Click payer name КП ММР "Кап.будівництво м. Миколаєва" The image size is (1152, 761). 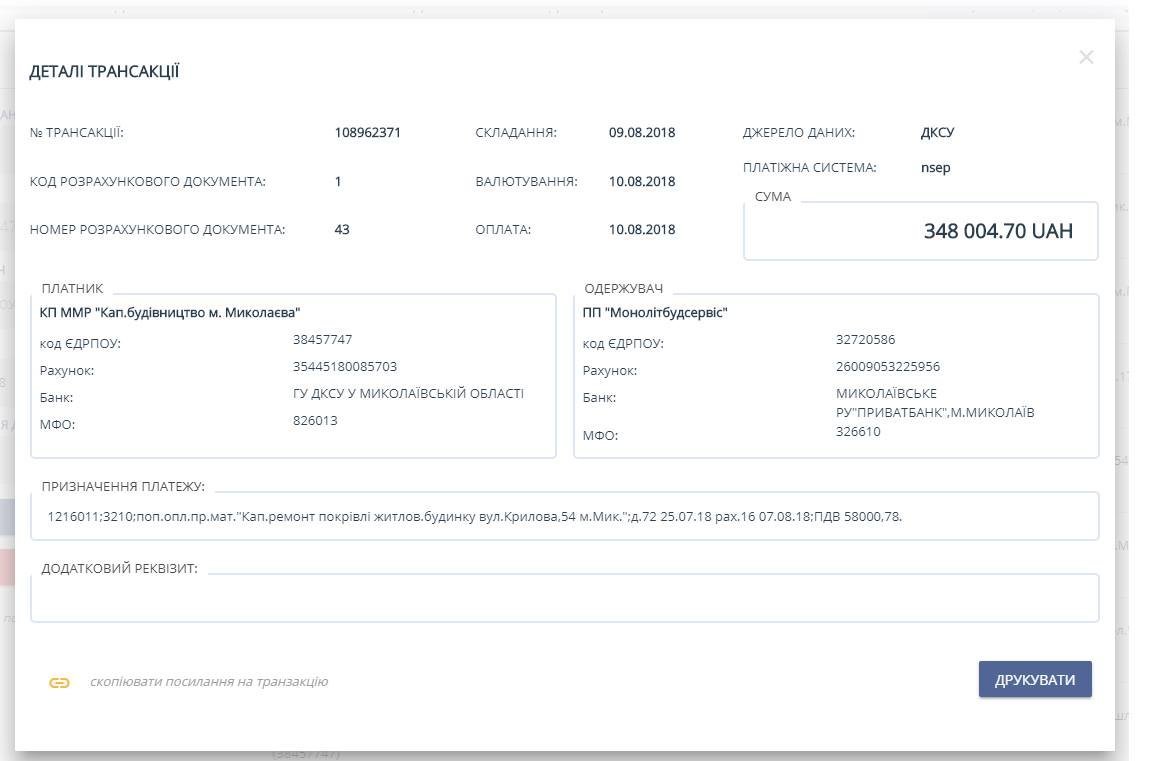[170, 312]
